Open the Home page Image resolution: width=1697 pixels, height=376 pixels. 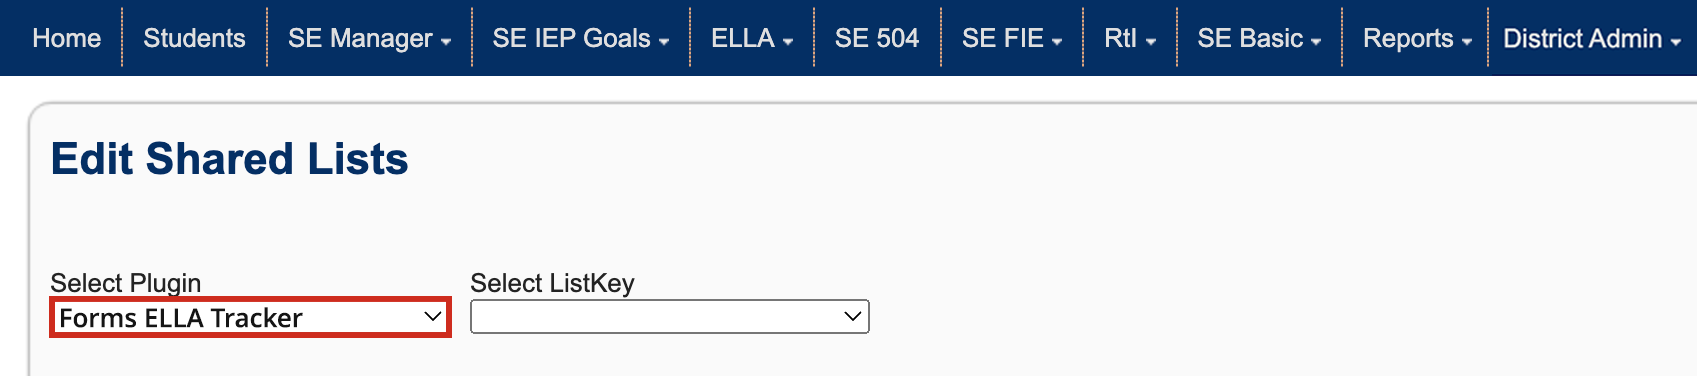(x=66, y=38)
